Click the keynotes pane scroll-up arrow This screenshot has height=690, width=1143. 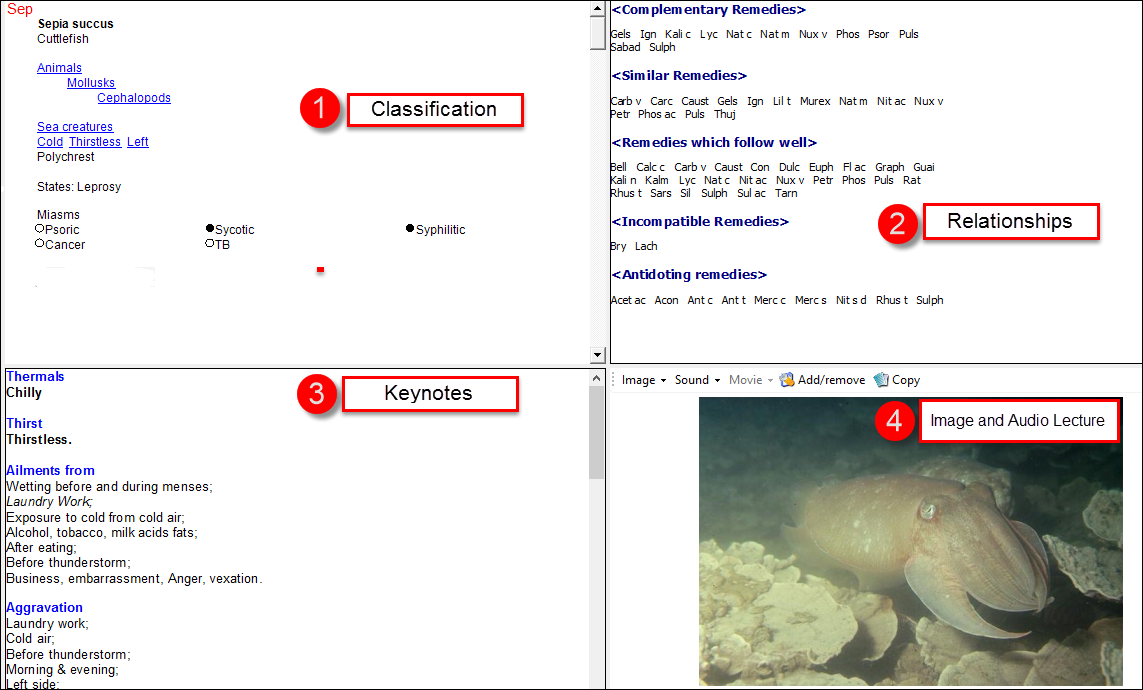pos(597,378)
